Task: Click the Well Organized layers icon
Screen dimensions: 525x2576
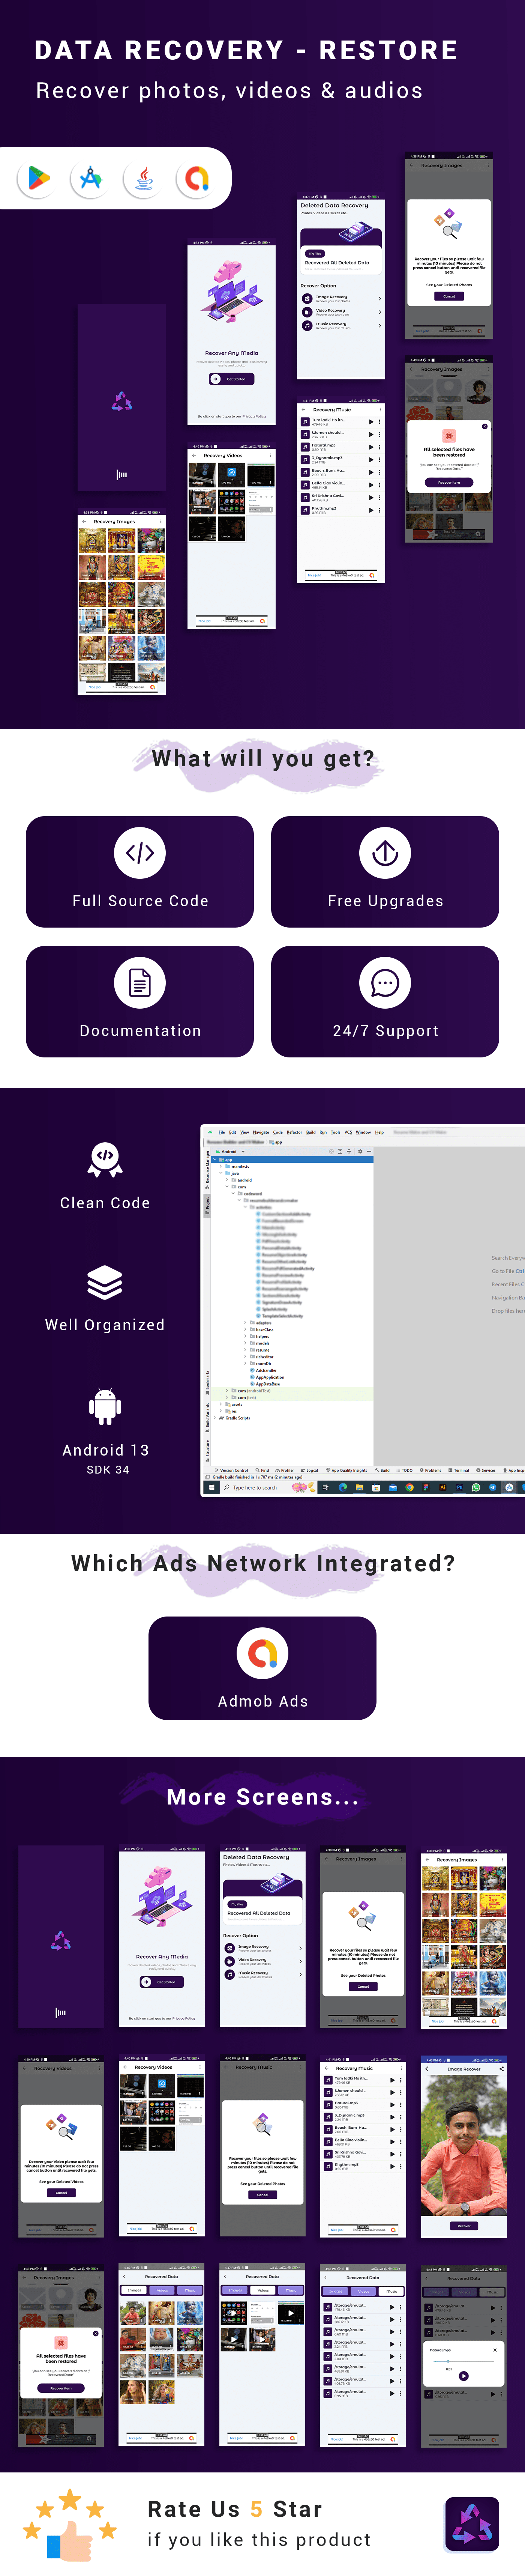Action: pyautogui.click(x=105, y=1282)
